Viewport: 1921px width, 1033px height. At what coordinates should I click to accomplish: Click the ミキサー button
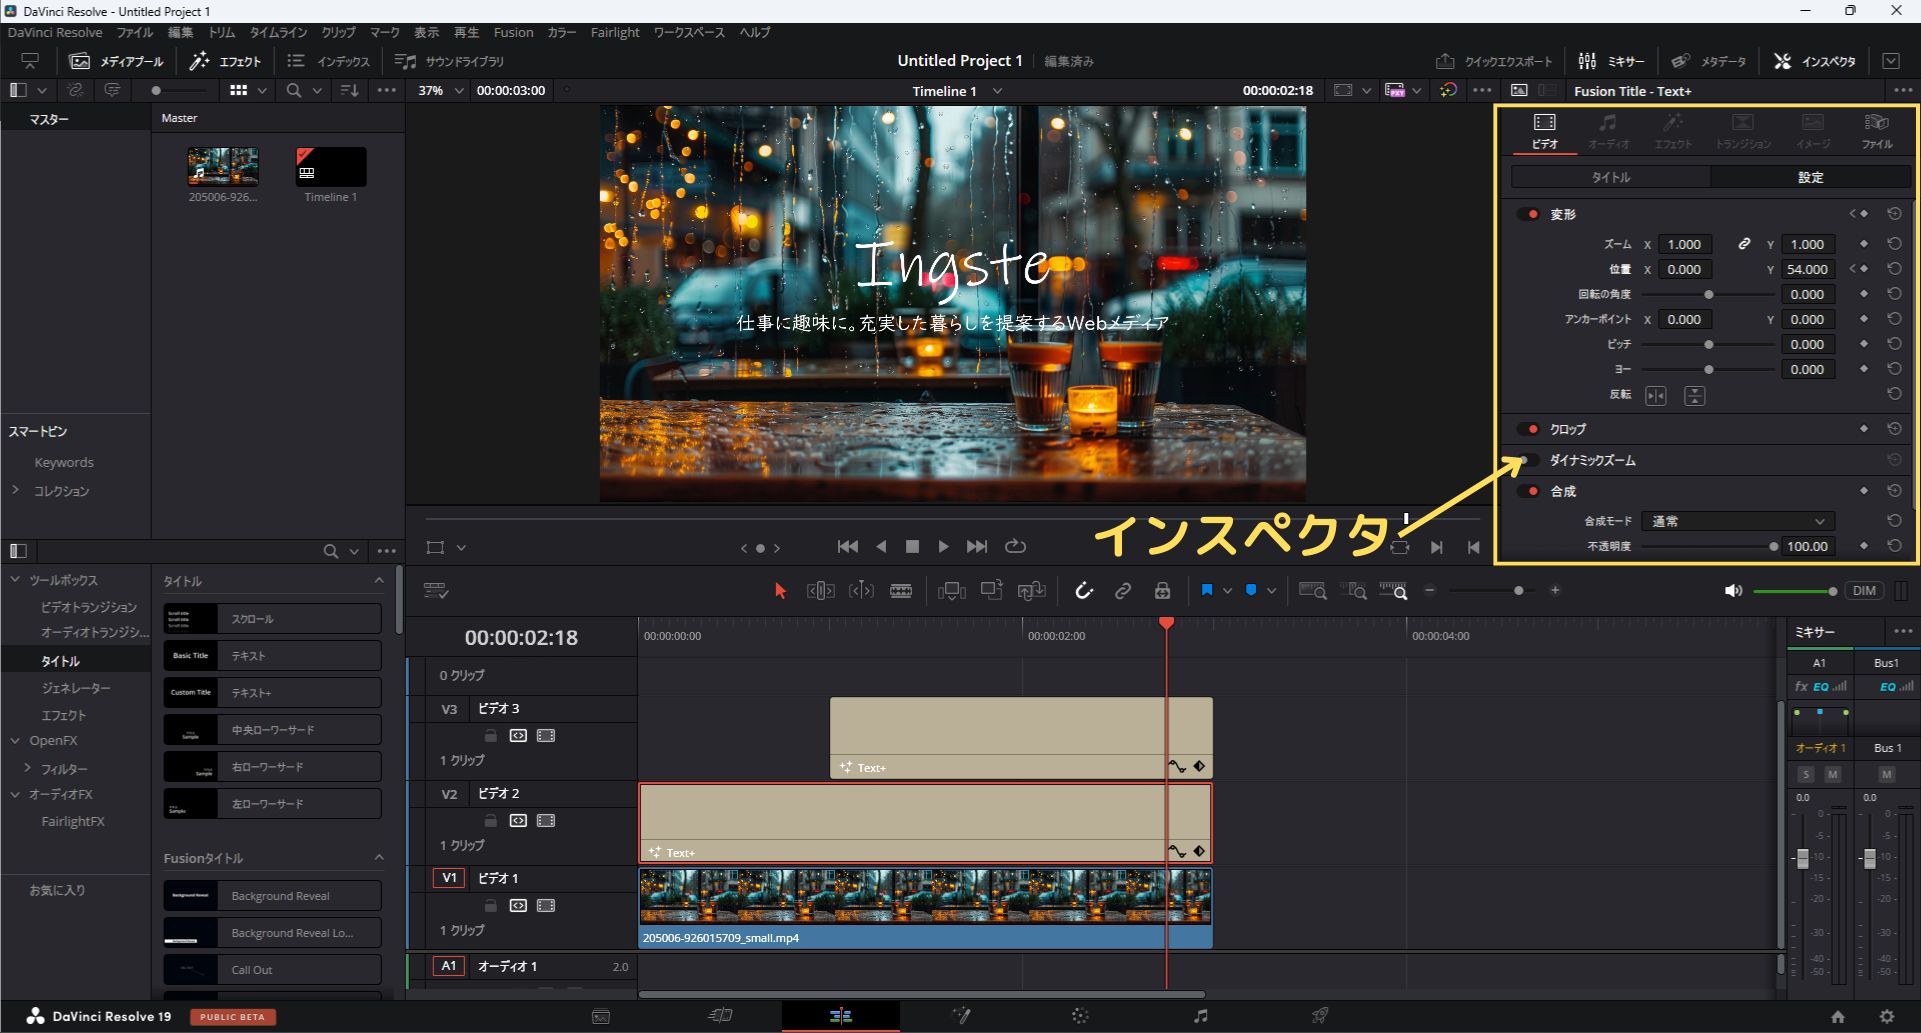coord(1611,60)
